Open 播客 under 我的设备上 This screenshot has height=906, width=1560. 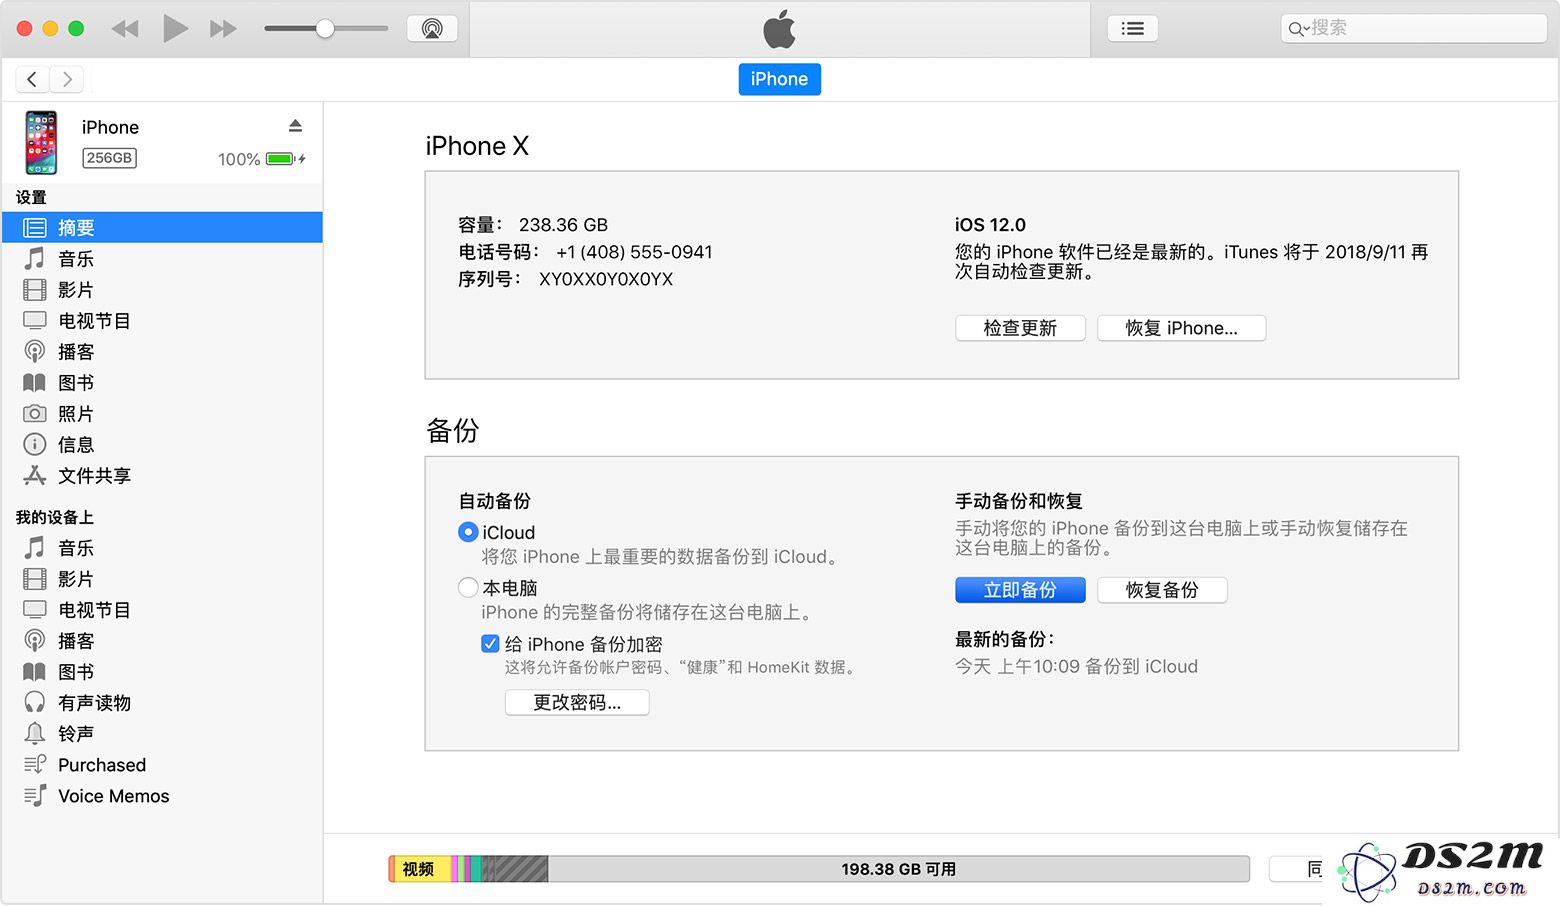pos(162,641)
